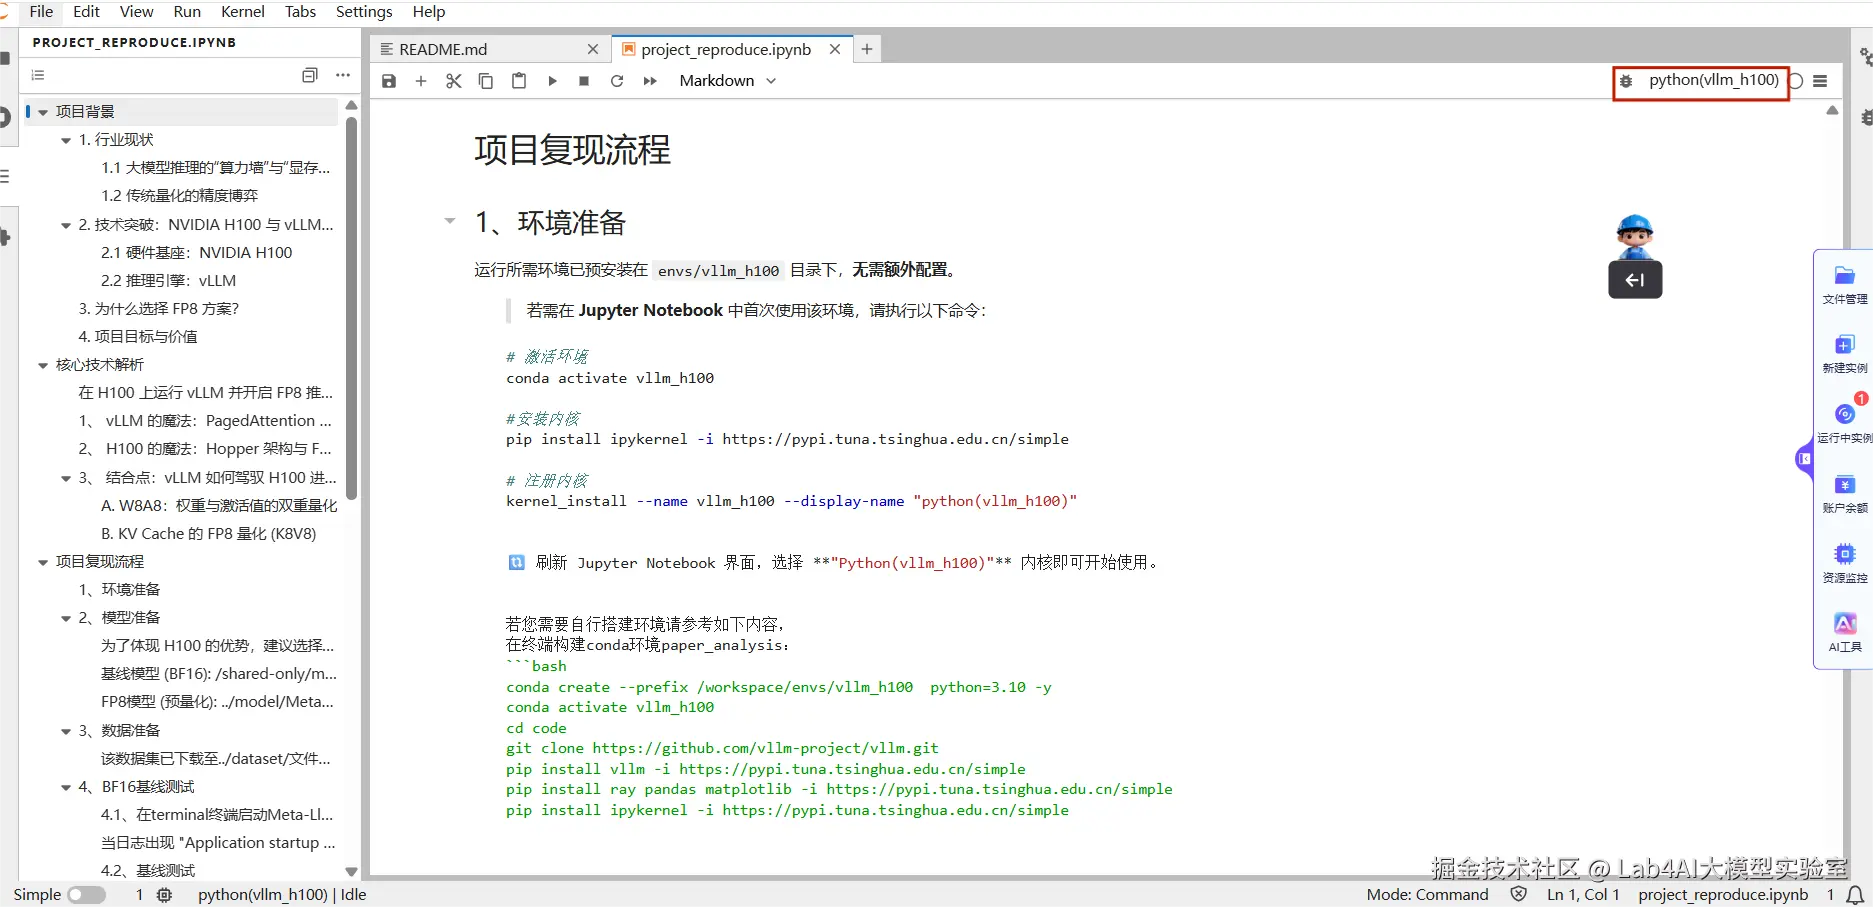Toggle Simple interface mode switch
Image resolution: width=1873 pixels, height=907 pixels.
pyautogui.click(x=86, y=895)
